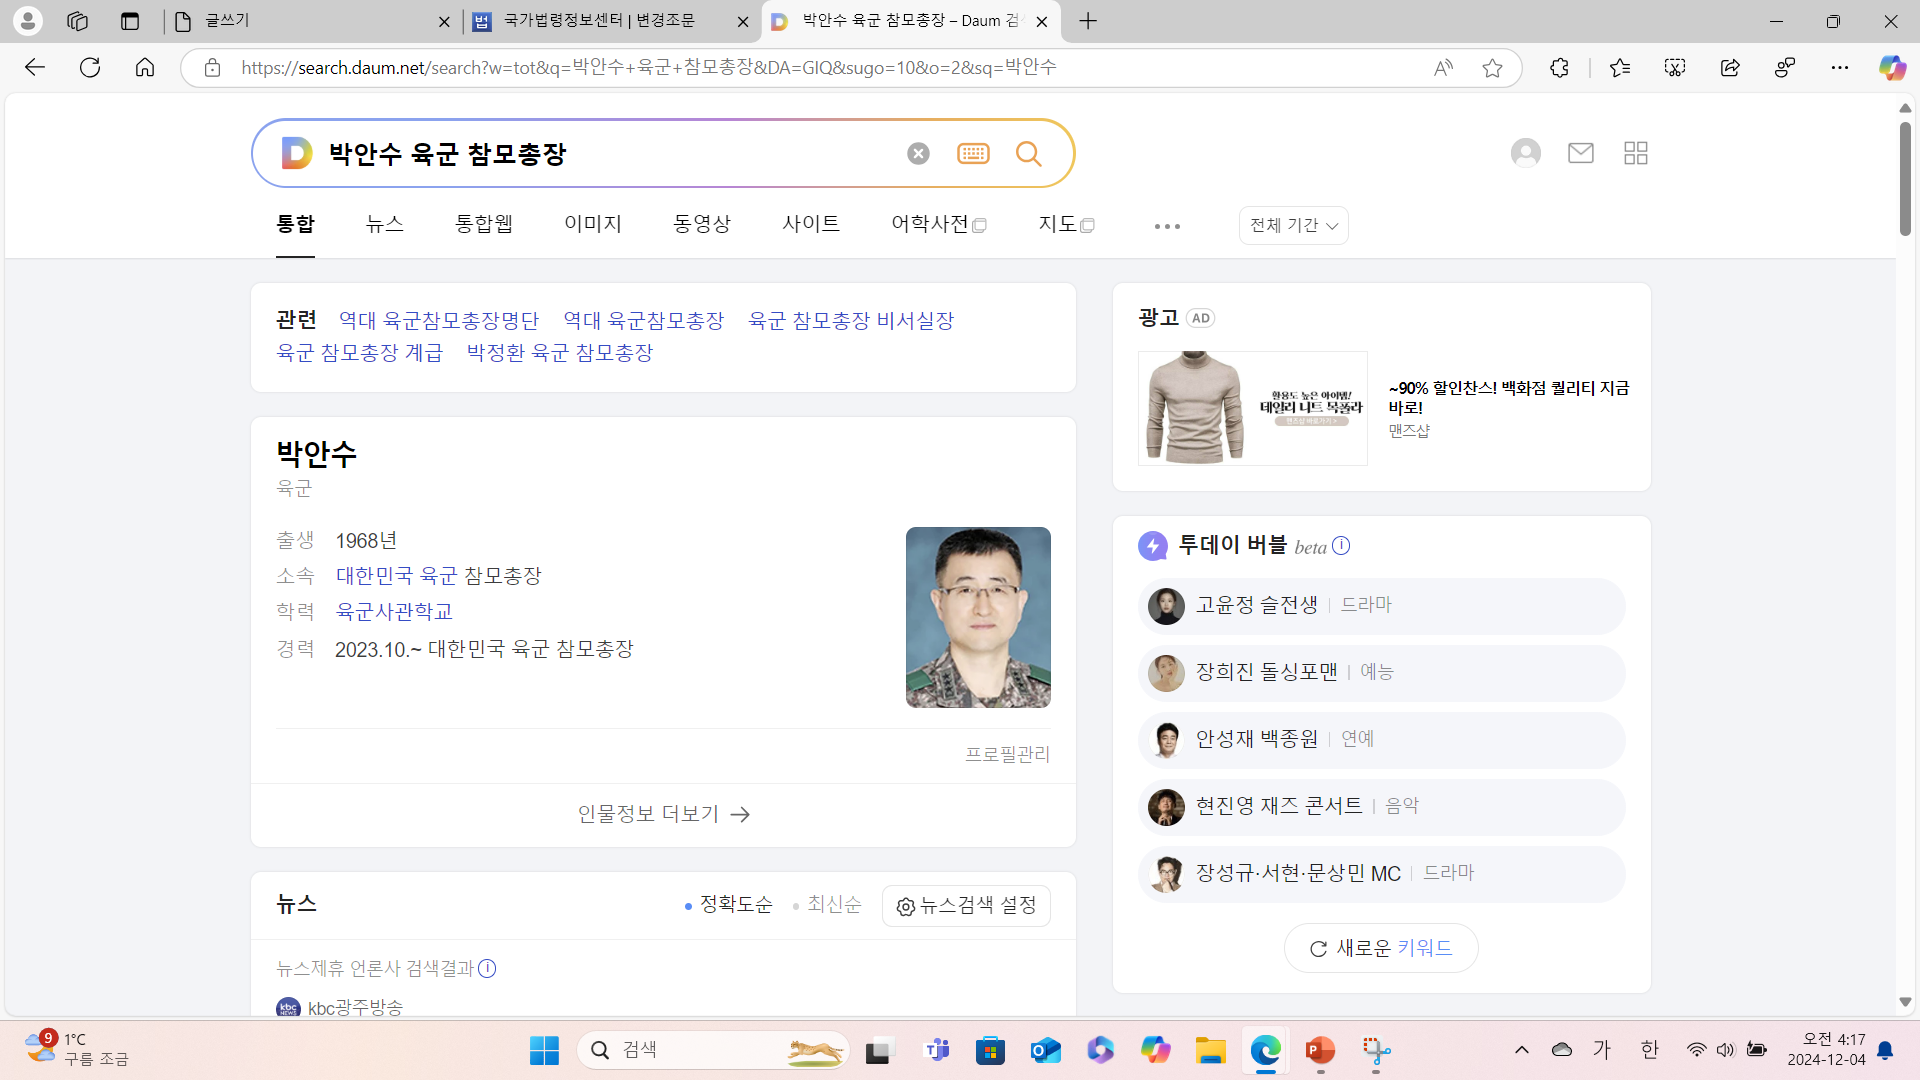
Task: Open browser Copilot sidebar icon
Action: (x=1891, y=68)
